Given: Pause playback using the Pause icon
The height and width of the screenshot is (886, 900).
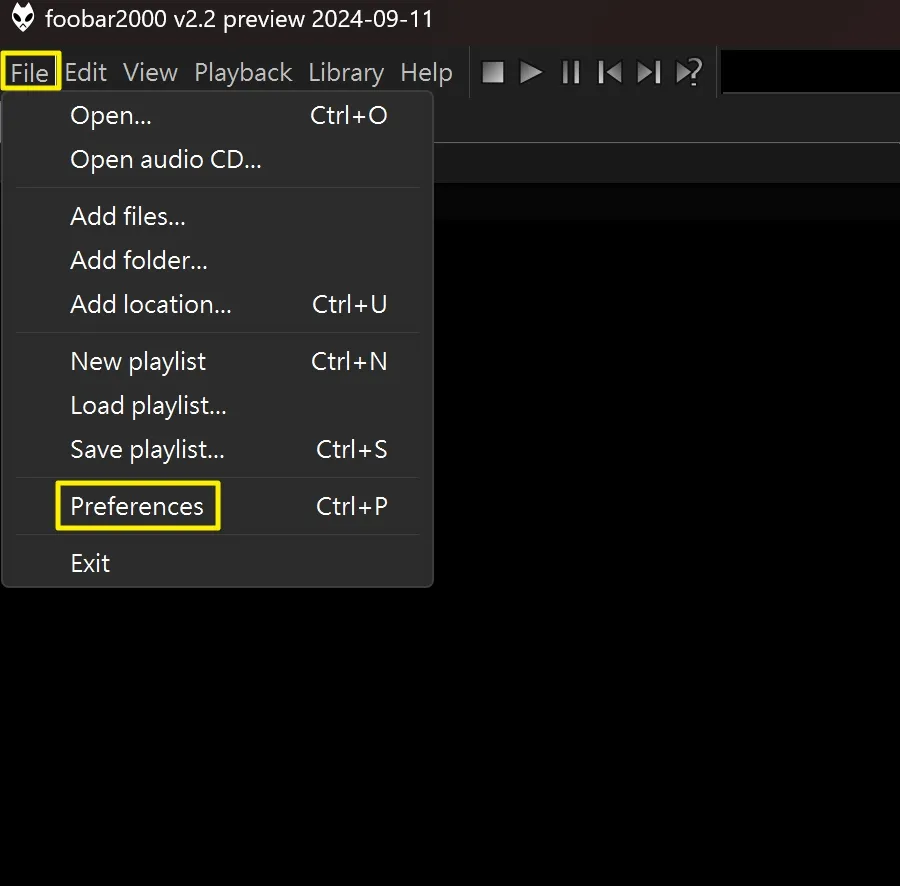Looking at the screenshot, I should pyautogui.click(x=571, y=72).
